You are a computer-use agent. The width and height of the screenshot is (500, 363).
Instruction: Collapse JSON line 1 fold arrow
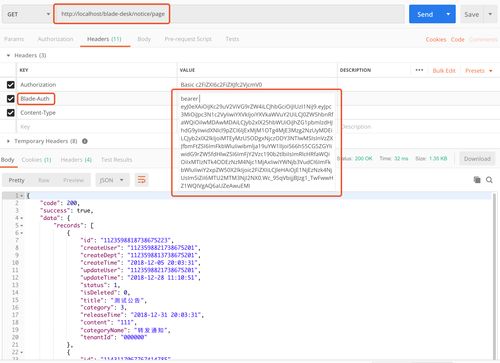pos(22,196)
